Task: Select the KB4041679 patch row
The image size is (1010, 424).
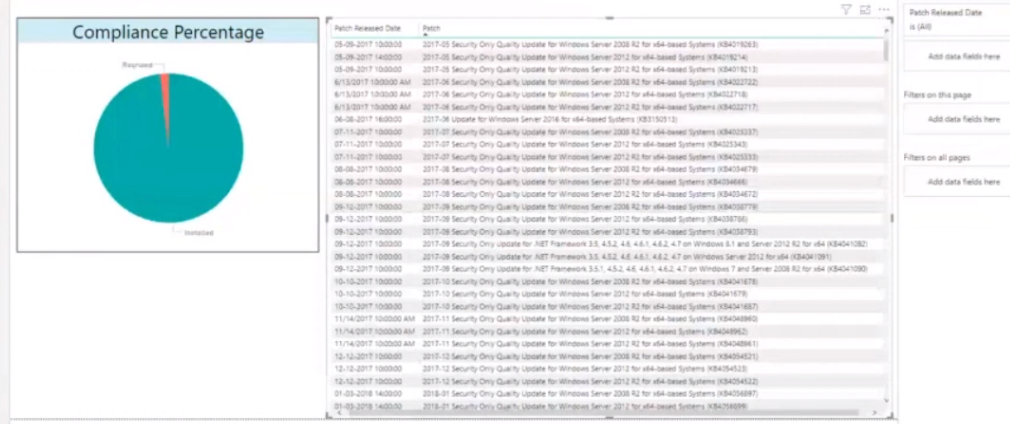Action: pyautogui.click(x=608, y=294)
